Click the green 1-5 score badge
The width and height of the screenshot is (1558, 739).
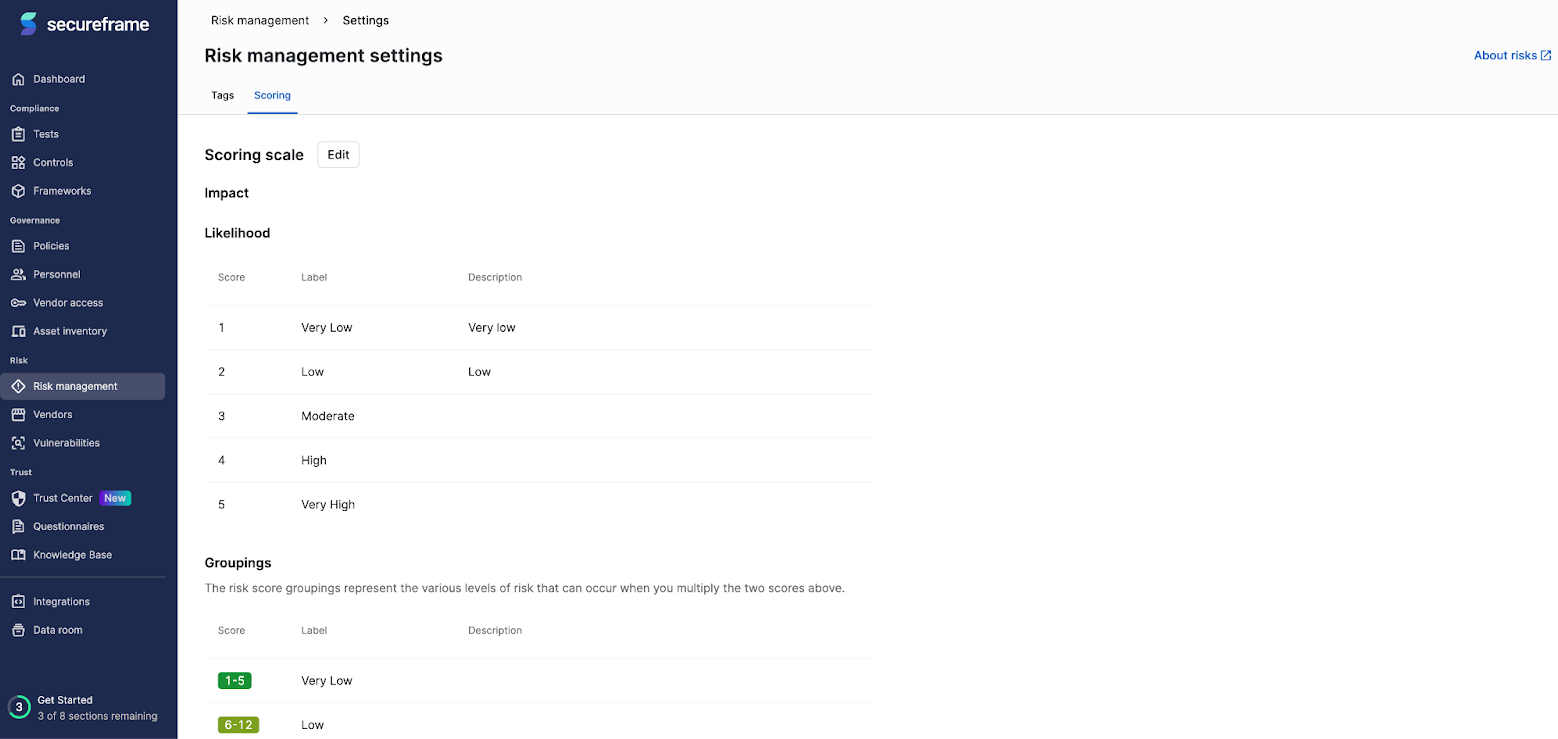pyautogui.click(x=235, y=681)
